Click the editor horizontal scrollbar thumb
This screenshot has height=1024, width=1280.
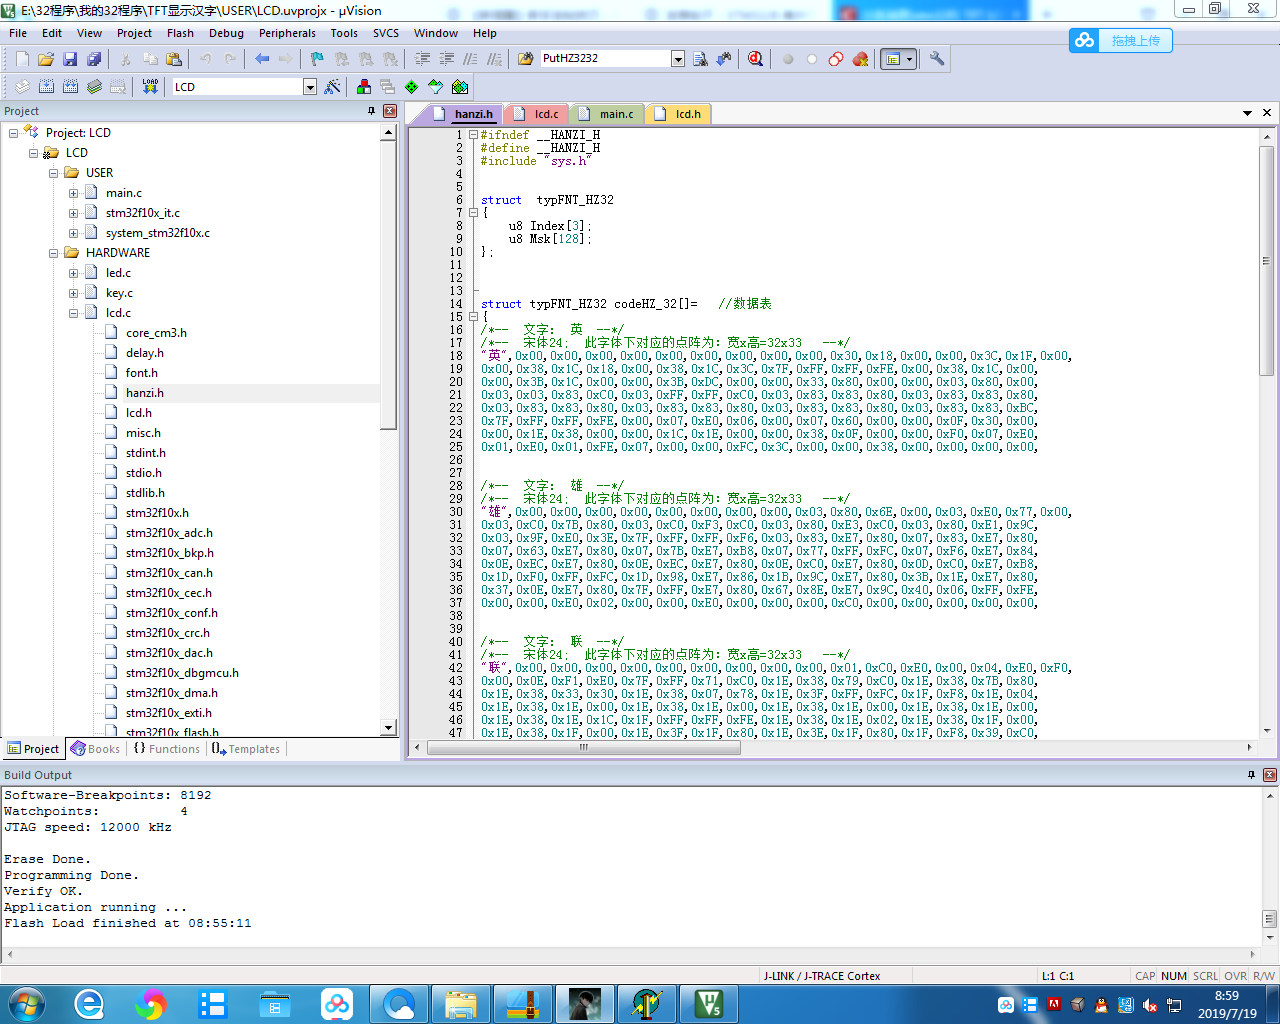(x=584, y=747)
